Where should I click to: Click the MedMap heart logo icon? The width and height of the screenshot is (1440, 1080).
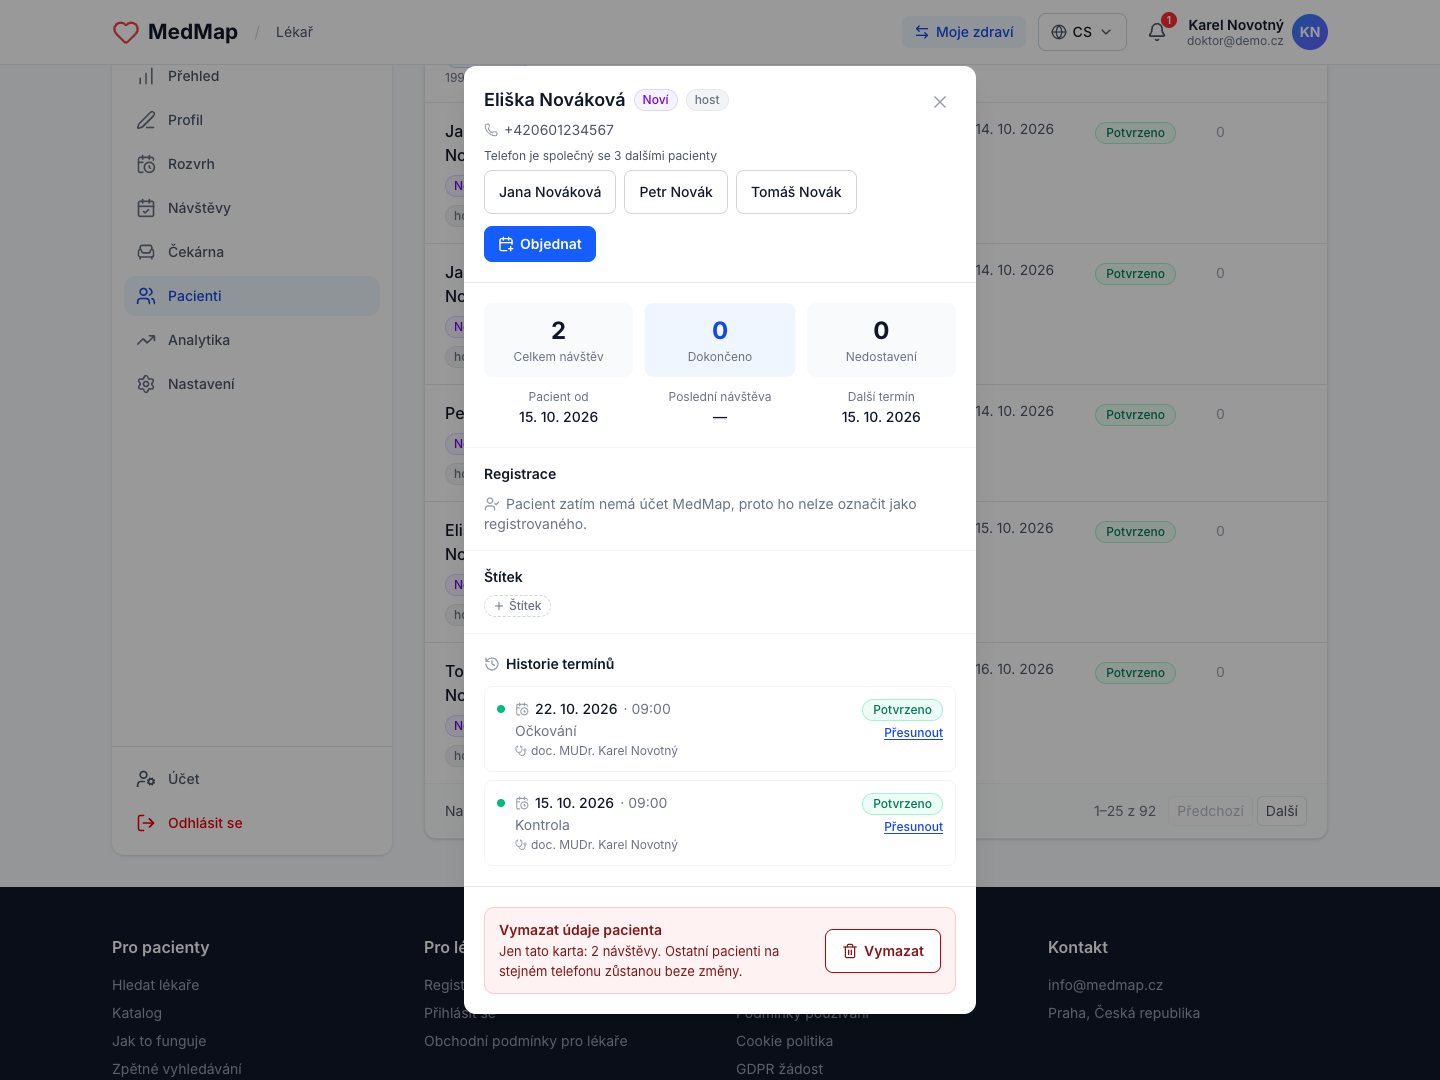(126, 32)
